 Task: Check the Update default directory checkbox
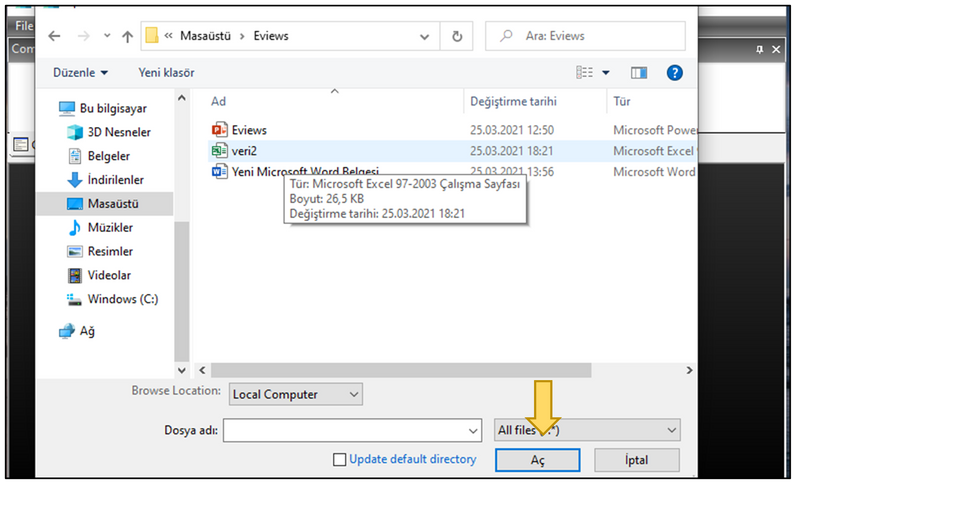point(339,460)
